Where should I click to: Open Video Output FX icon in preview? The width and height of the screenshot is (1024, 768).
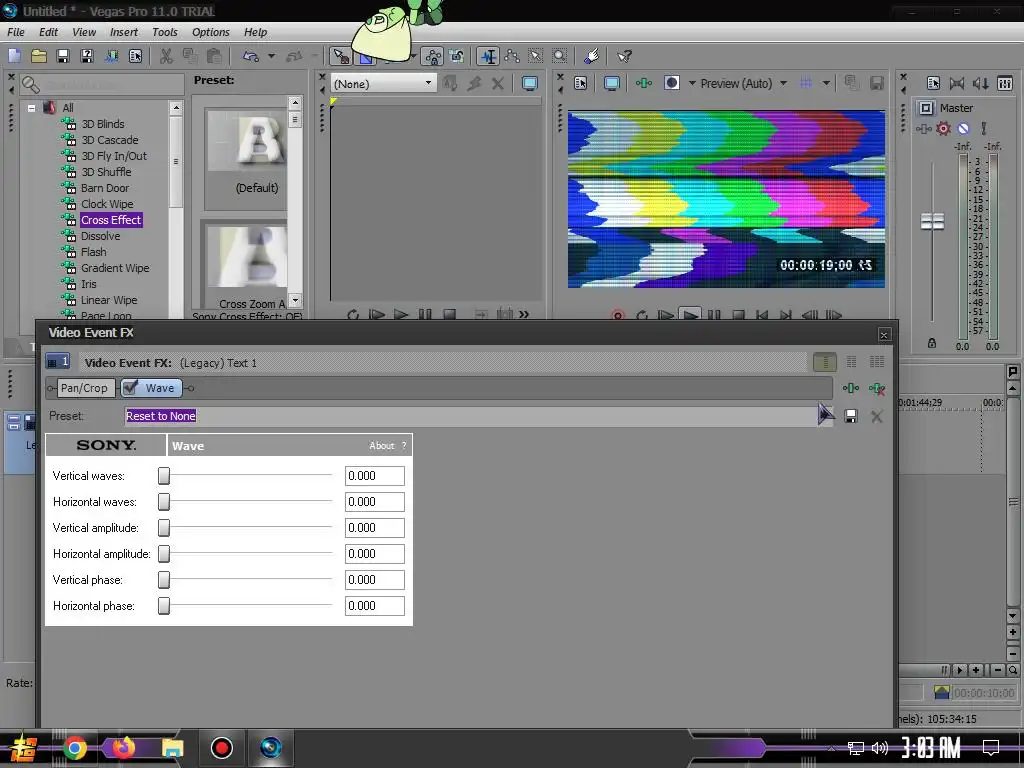pyautogui.click(x=643, y=83)
